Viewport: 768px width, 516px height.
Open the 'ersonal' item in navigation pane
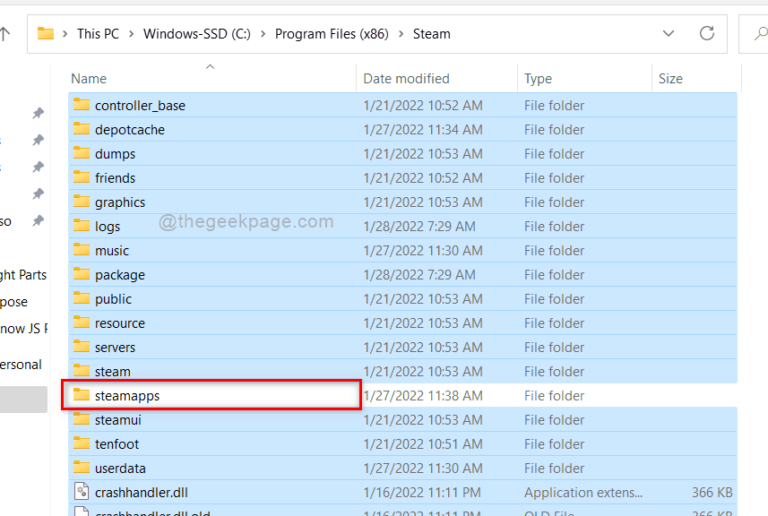click(21, 365)
